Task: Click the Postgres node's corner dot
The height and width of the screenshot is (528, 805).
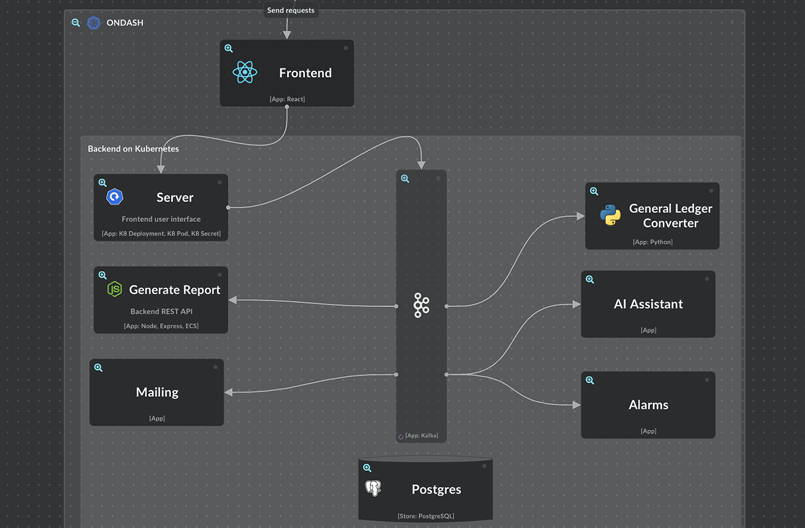Action: pyautogui.click(x=484, y=466)
